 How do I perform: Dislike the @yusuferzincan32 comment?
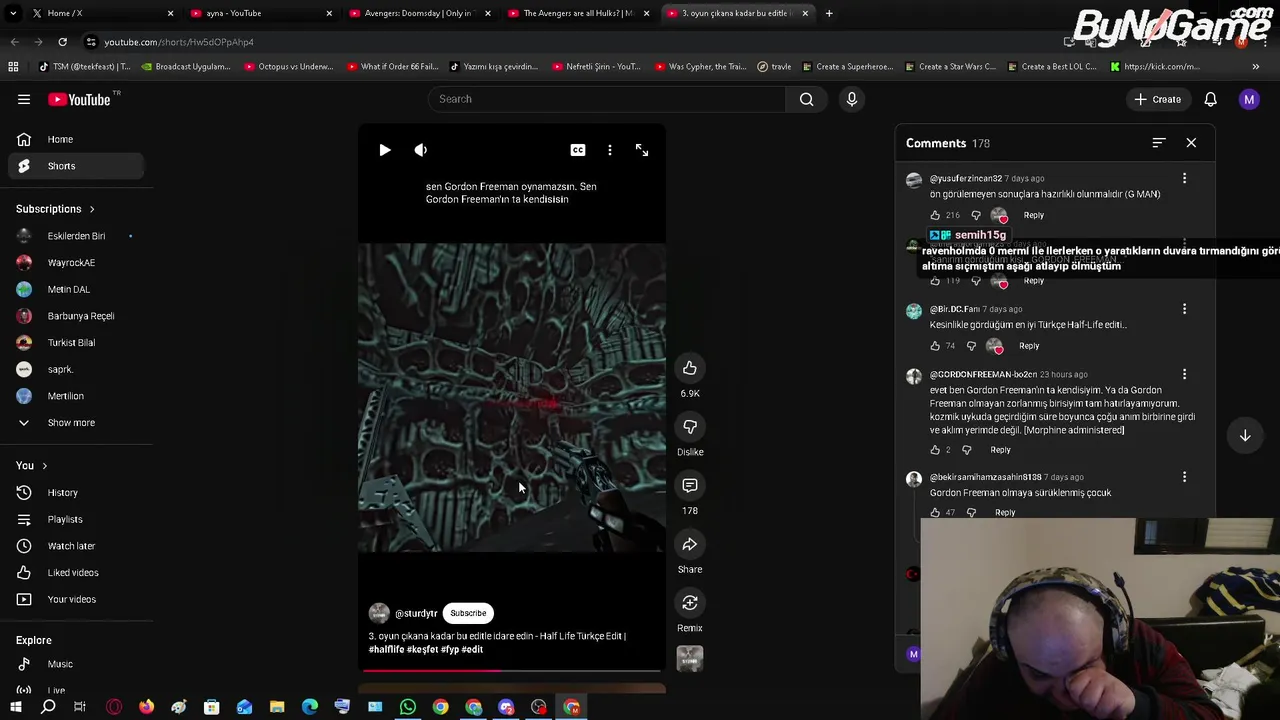click(976, 215)
